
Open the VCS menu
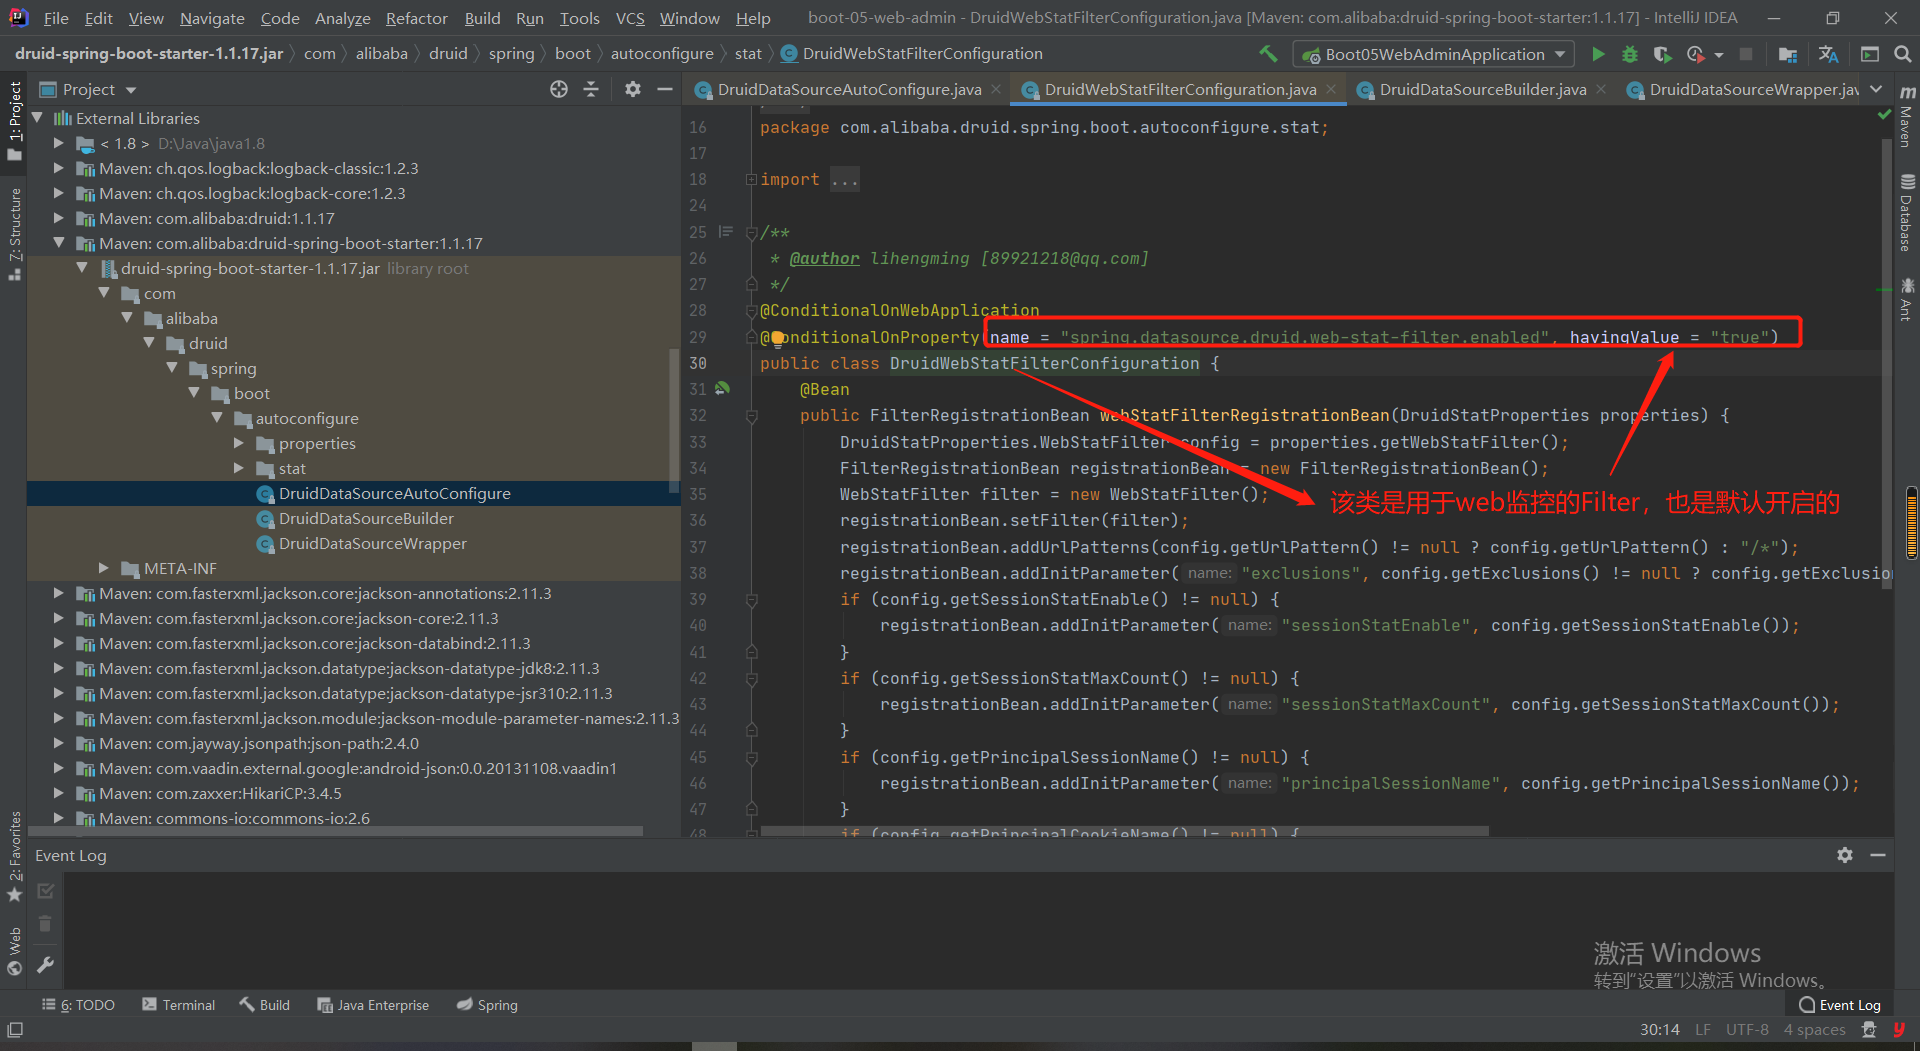point(630,18)
